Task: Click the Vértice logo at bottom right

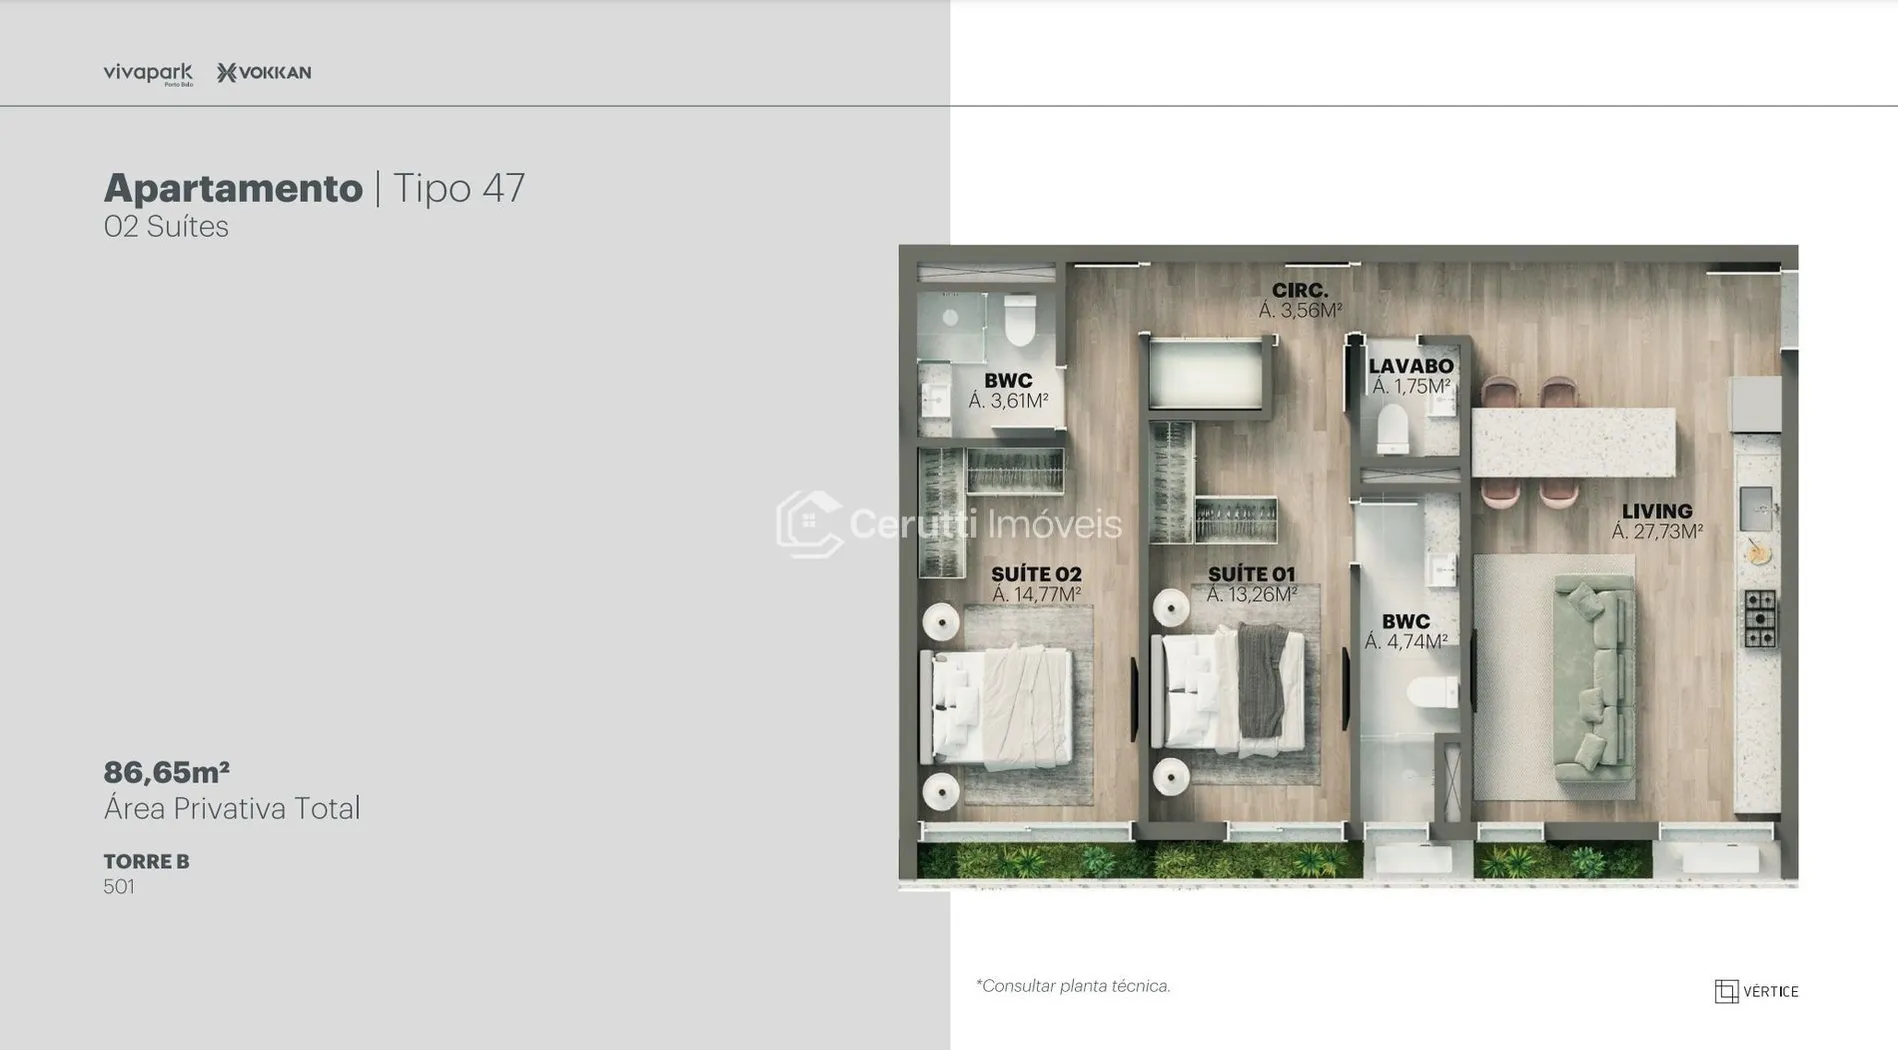Action: click(1756, 991)
